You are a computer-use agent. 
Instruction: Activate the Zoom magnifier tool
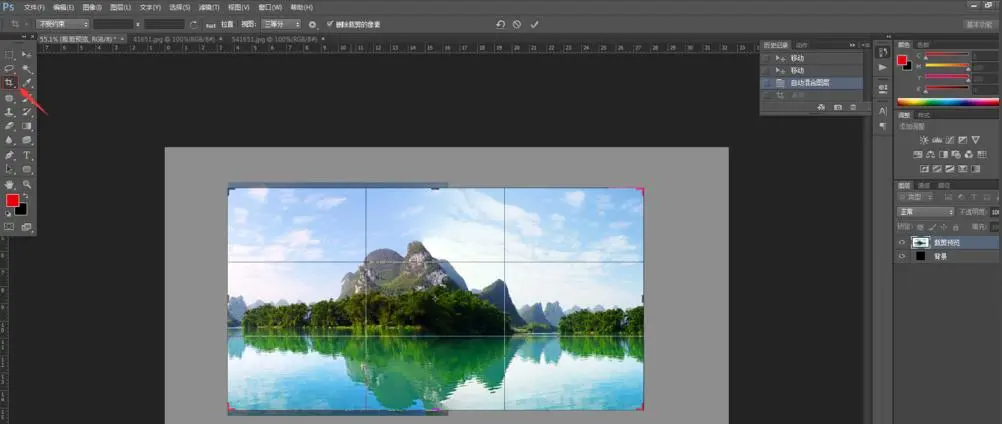coord(27,185)
